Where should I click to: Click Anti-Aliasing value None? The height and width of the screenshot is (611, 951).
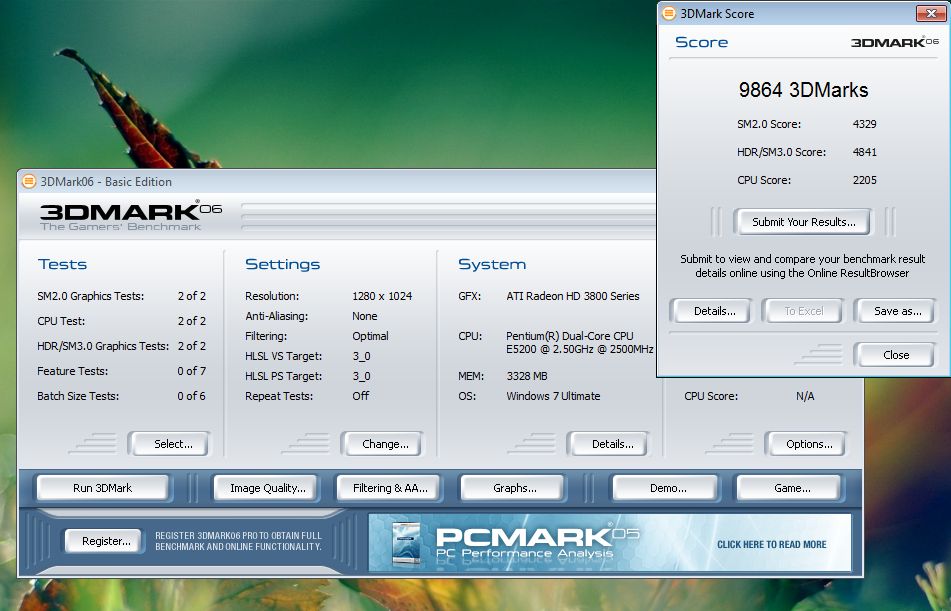coord(365,316)
